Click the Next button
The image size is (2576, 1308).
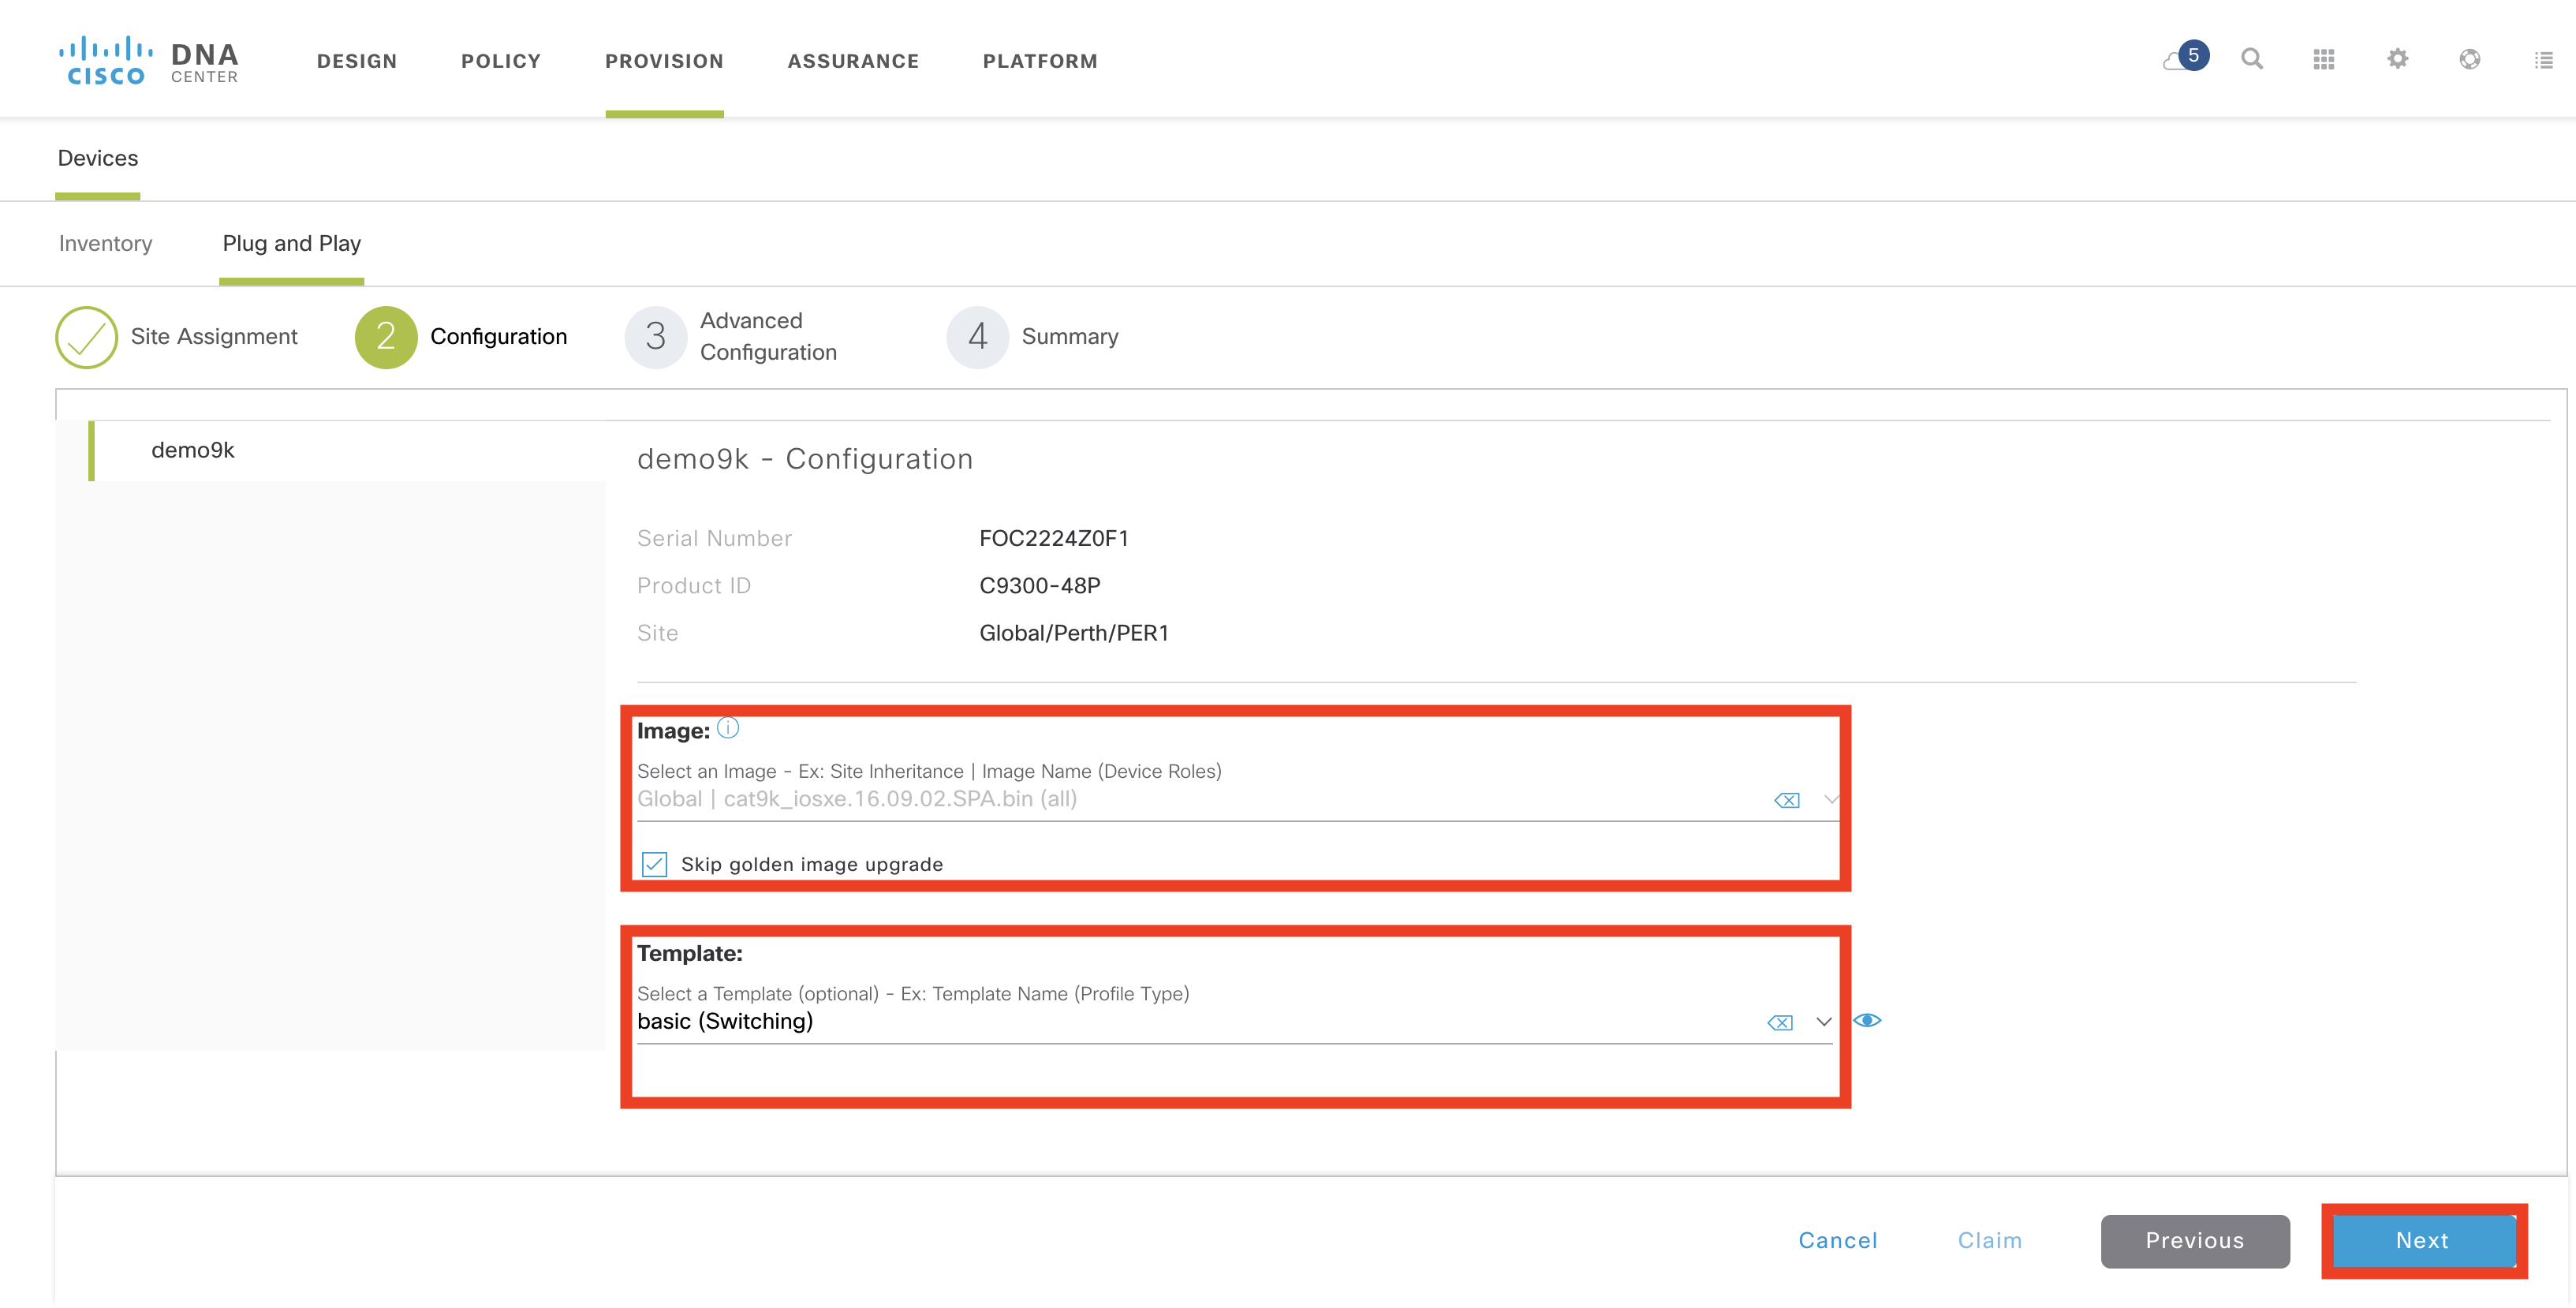[2422, 1240]
